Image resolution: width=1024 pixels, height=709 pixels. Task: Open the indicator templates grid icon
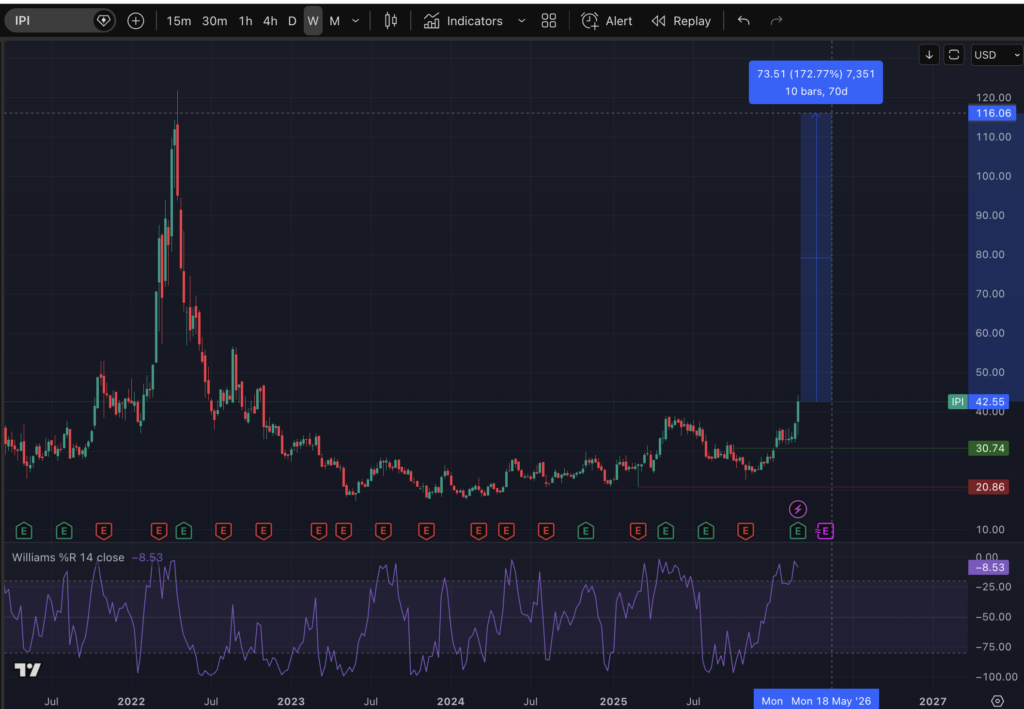point(549,21)
